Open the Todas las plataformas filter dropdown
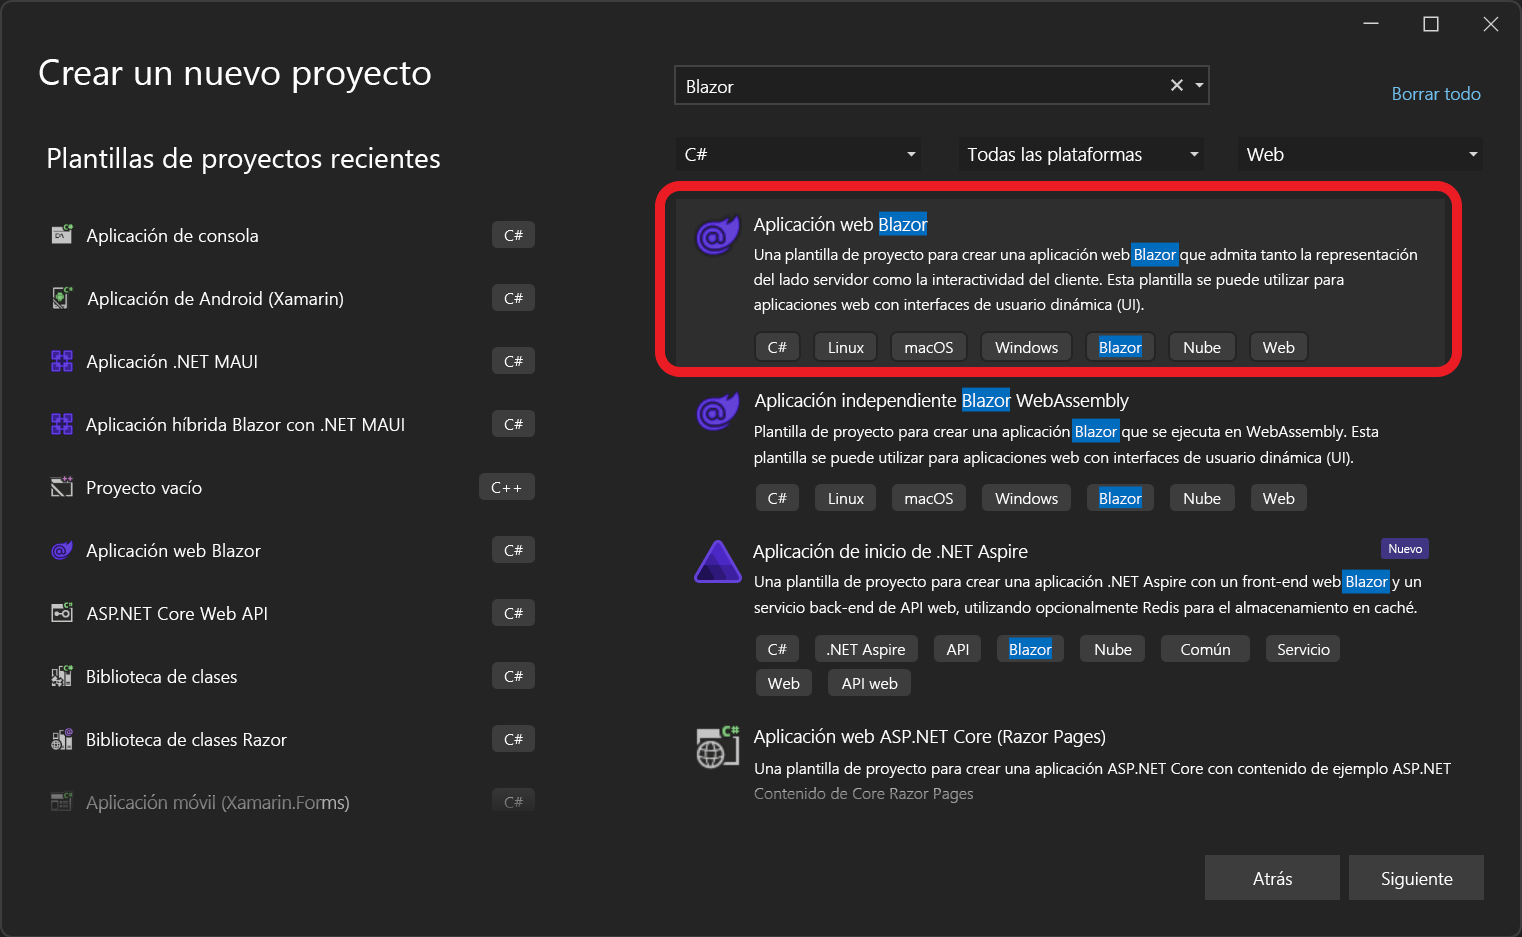Screen dimensions: 1522x937 click(x=1081, y=154)
